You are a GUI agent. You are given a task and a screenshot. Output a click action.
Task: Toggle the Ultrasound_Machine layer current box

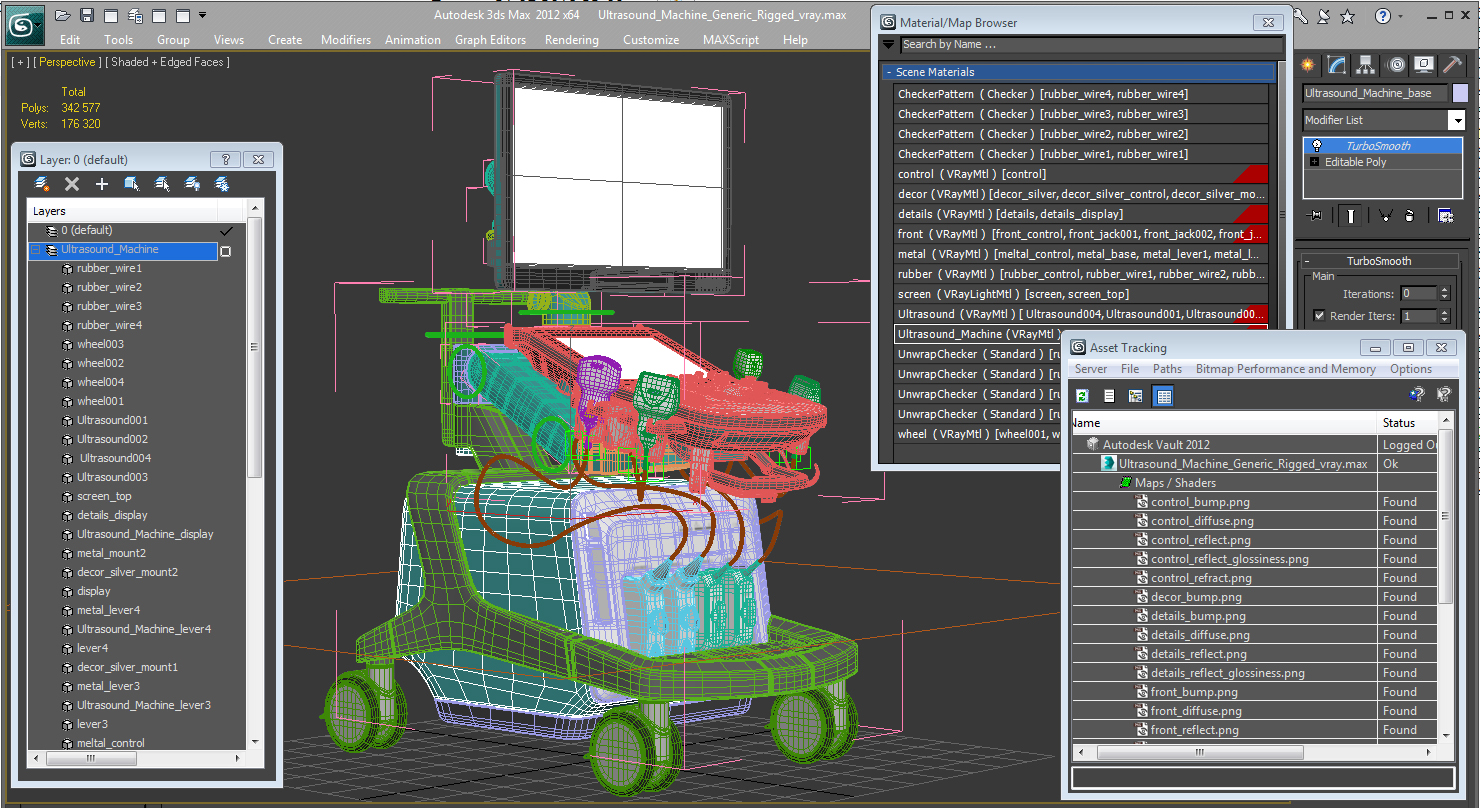coord(226,251)
